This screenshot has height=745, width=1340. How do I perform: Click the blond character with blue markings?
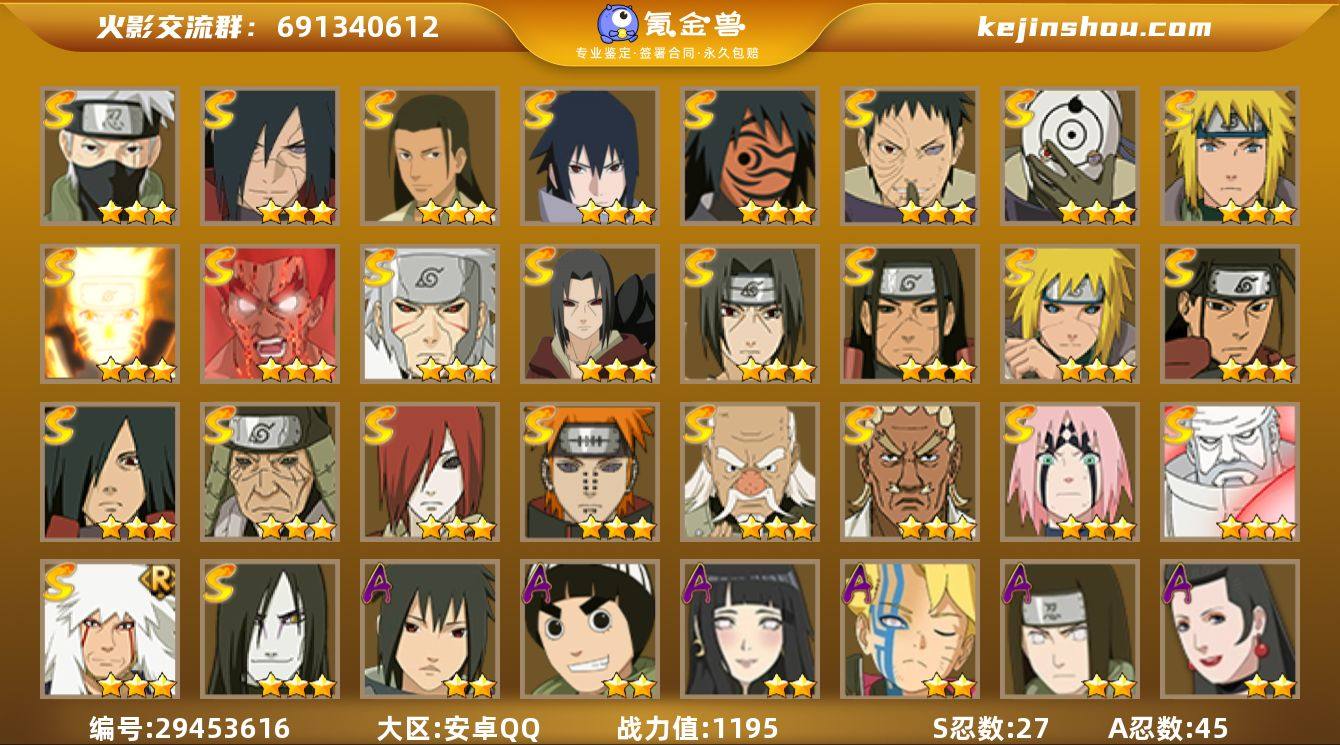tap(910, 630)
